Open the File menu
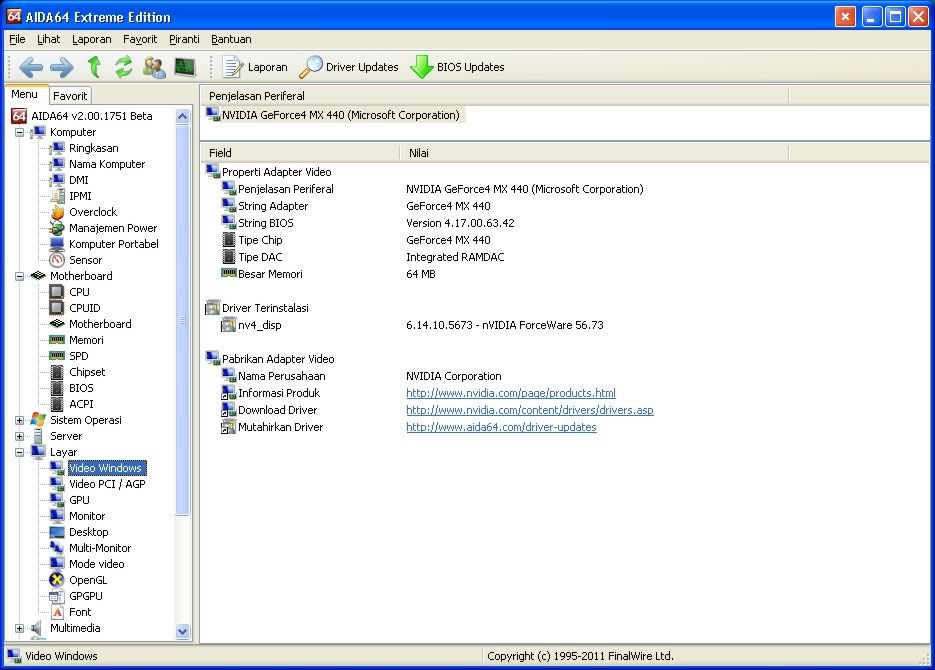The height and width of the screenshot is (670, 935). click(17, 39)
